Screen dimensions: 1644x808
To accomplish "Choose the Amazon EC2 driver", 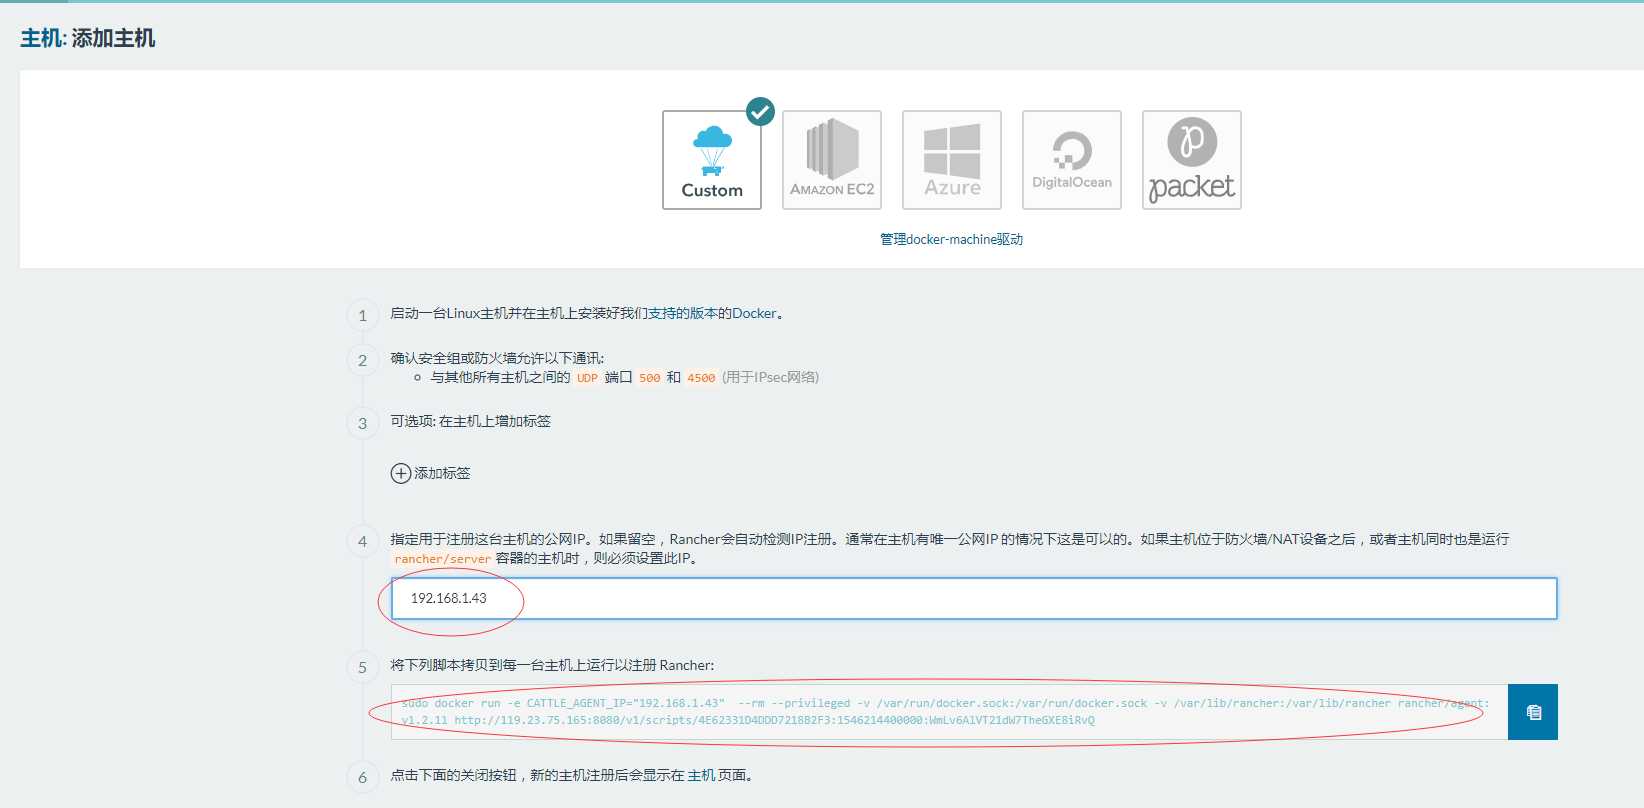I will (x=832, y=160).
